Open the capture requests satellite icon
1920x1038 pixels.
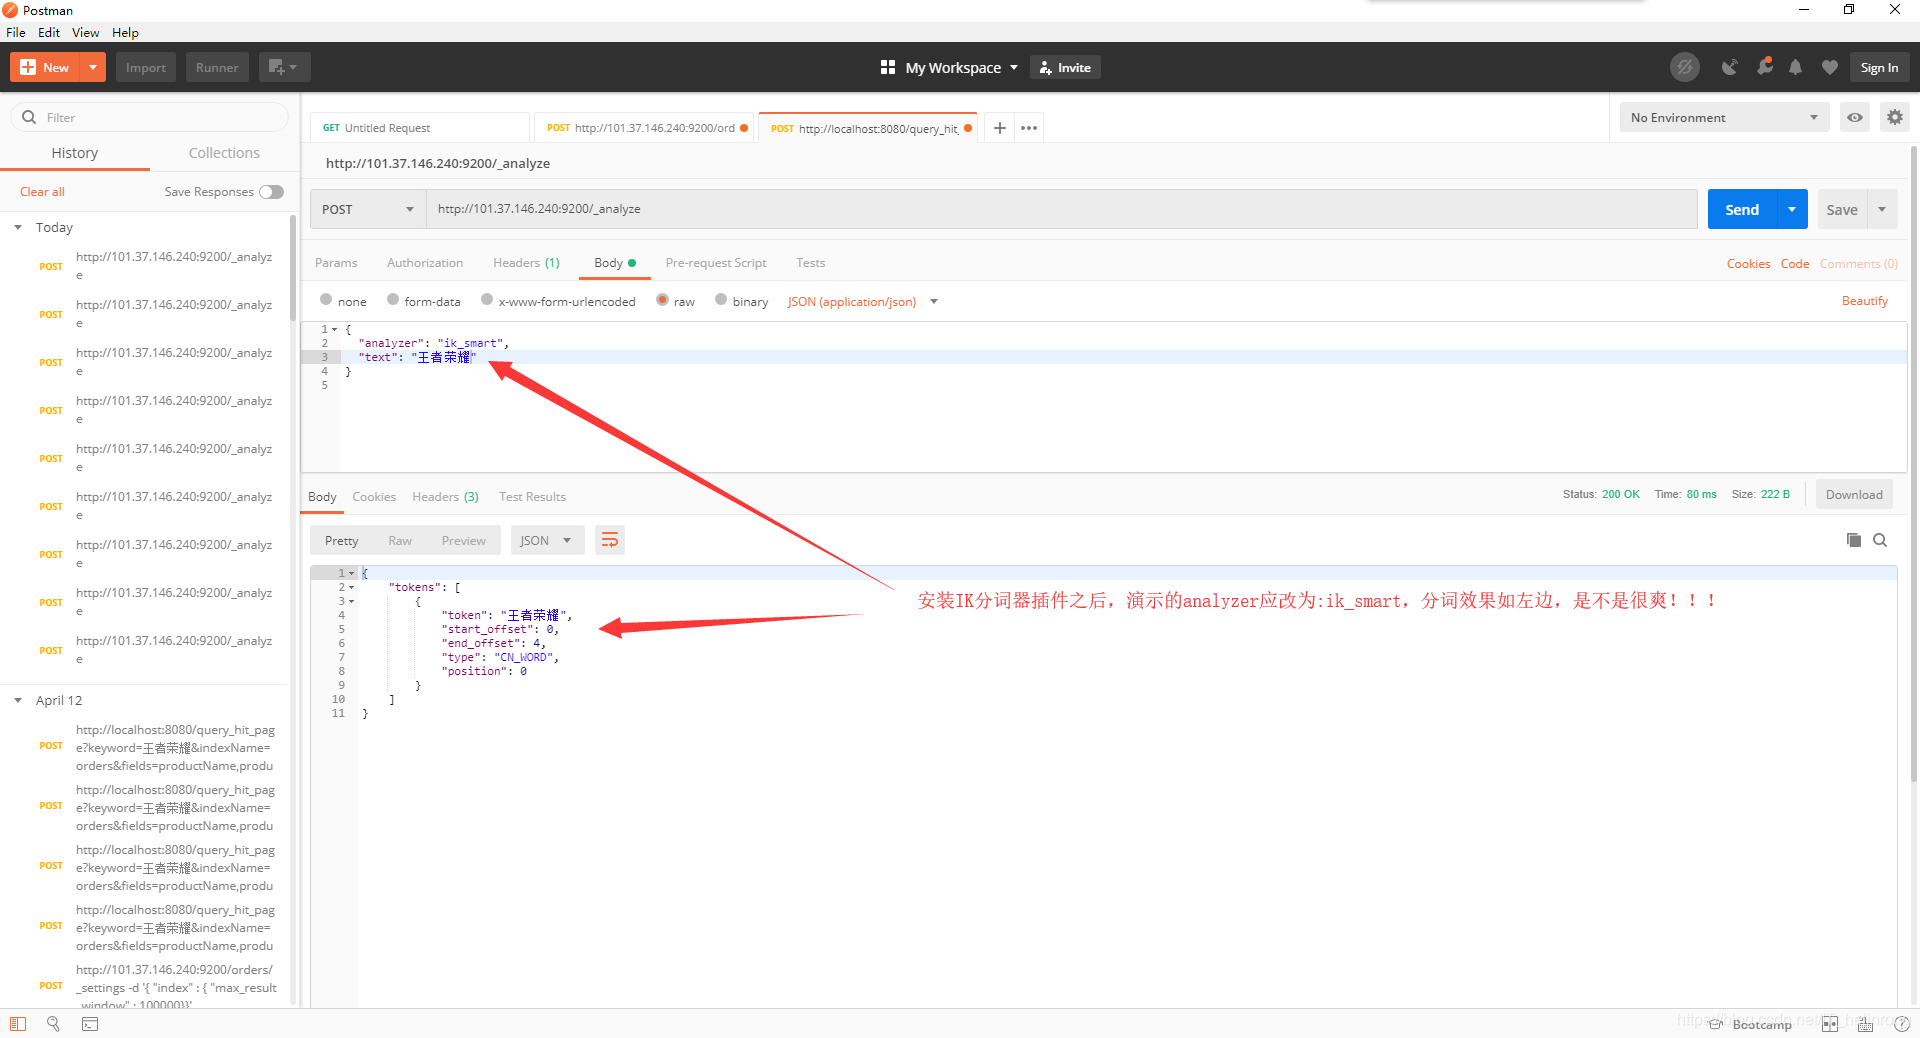click(1729, 67)
